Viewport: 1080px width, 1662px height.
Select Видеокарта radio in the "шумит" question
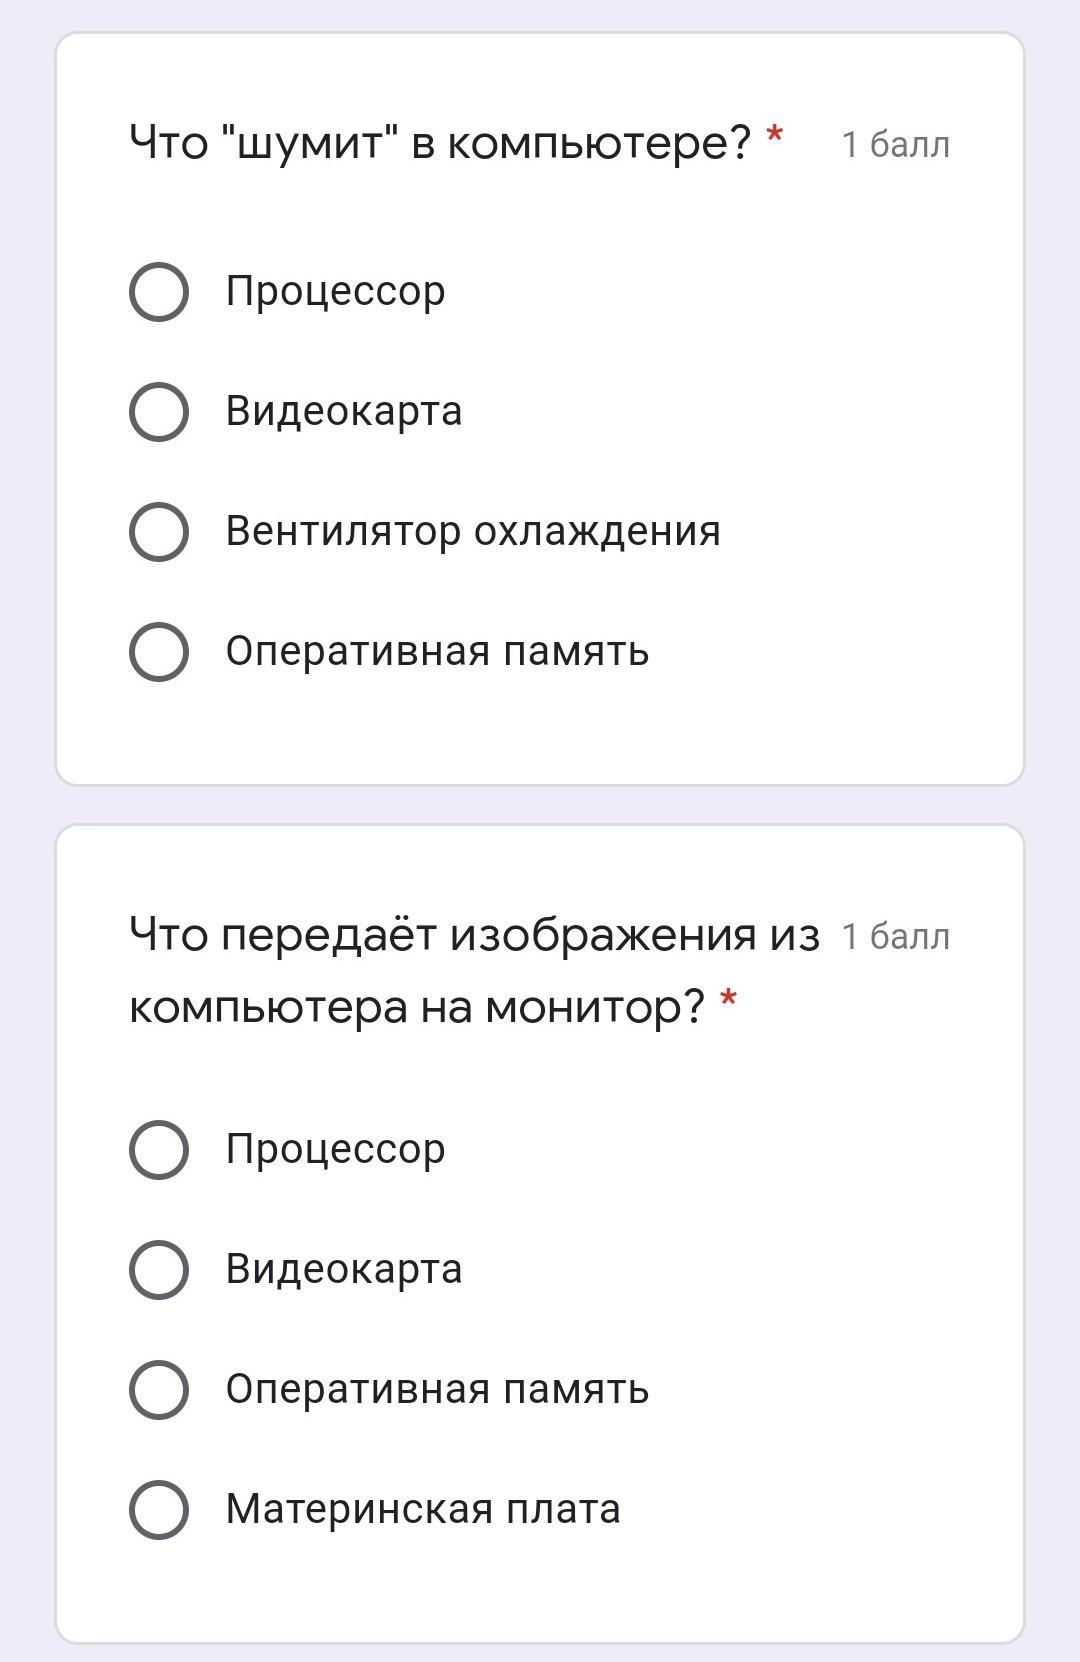click(159, 411)
